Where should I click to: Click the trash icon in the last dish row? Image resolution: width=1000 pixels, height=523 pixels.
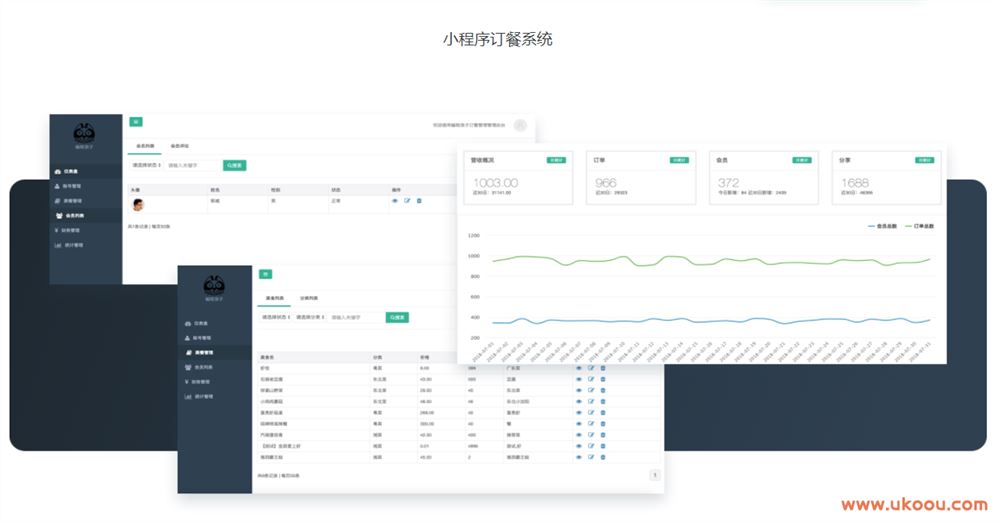603,456
